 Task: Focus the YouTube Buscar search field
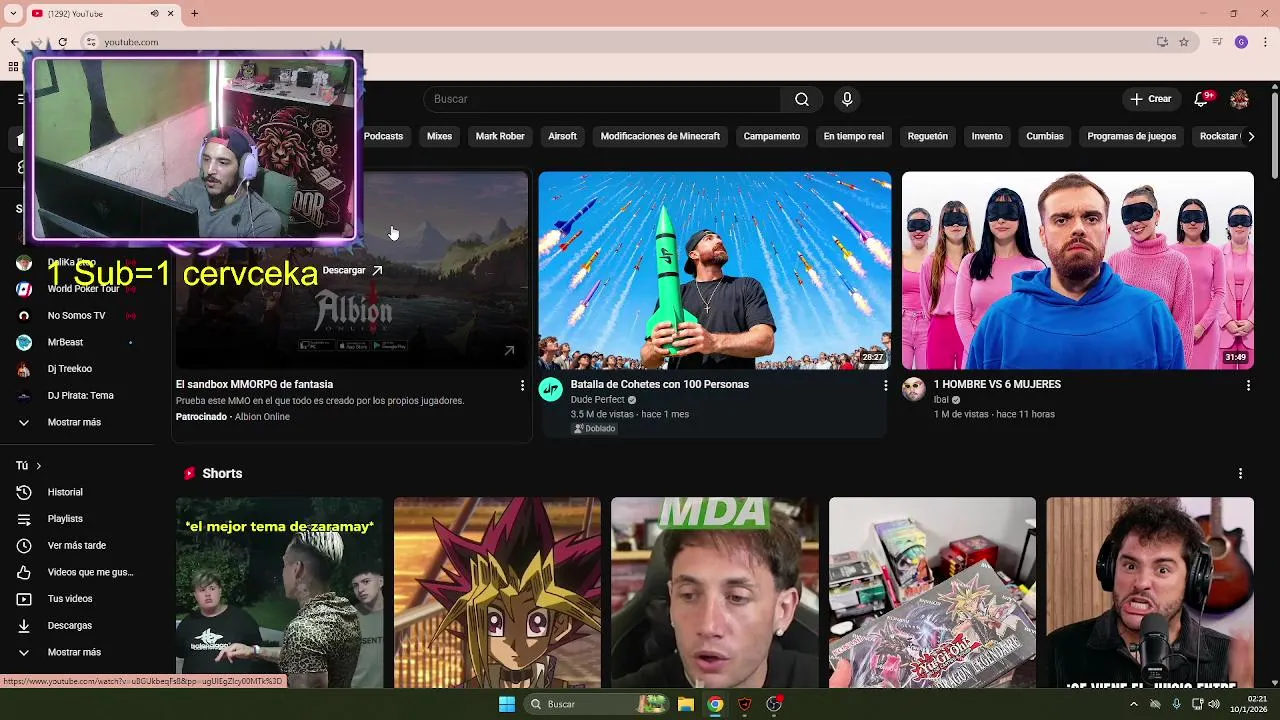point(602,99)
